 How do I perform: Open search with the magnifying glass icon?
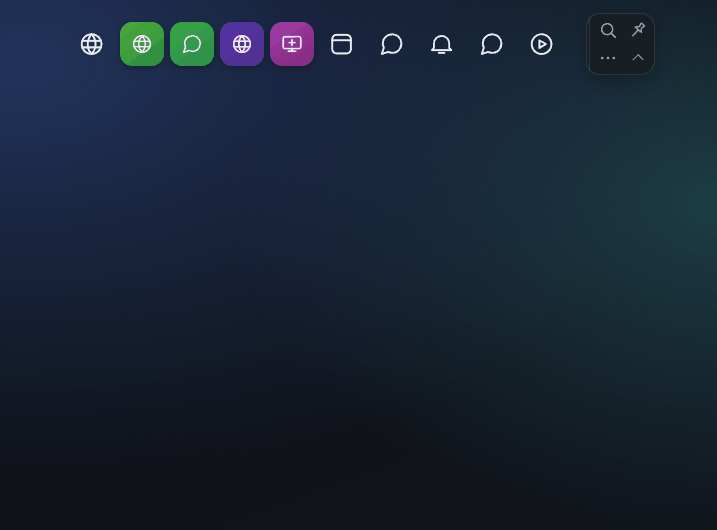click(608, 30)
